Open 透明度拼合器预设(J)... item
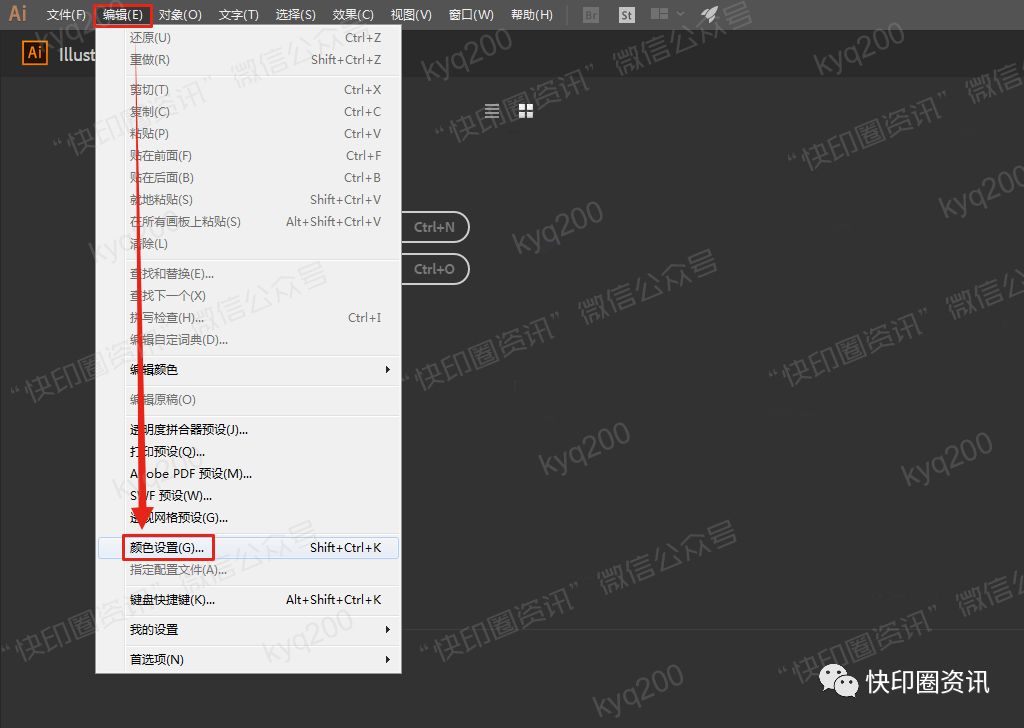The width and height of the screenshot is (1024, 728). [248, 430]
